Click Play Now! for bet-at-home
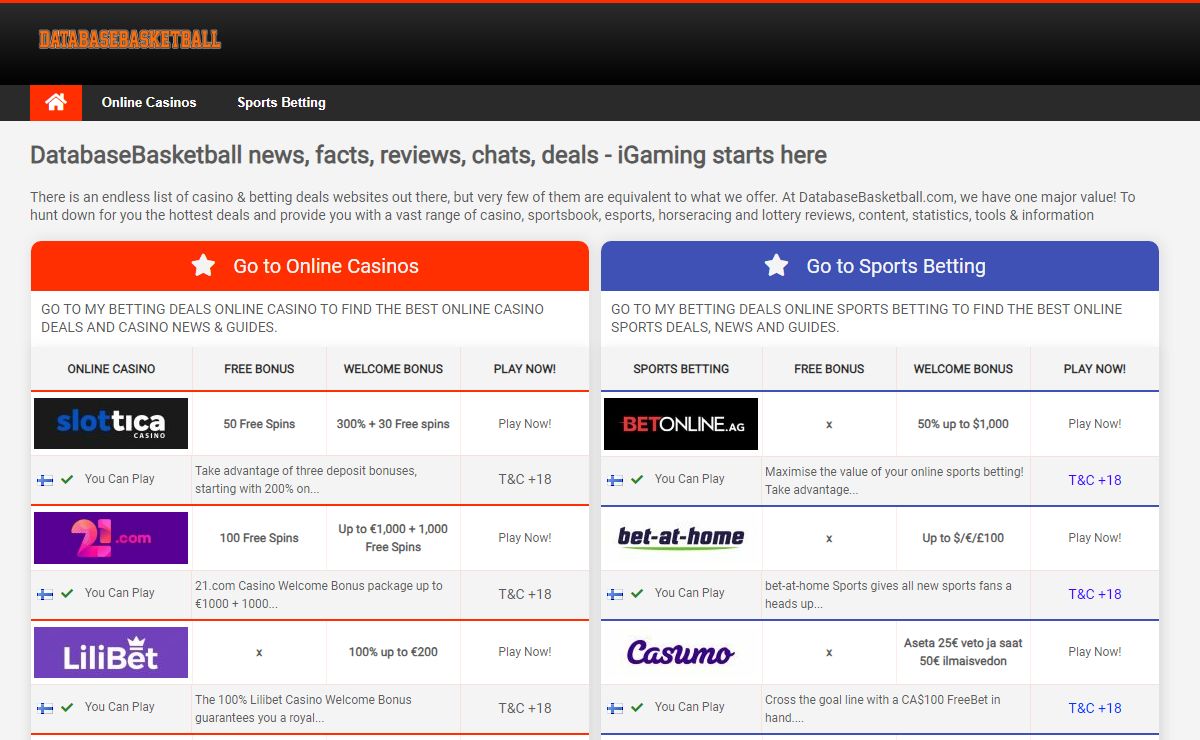This screenshot has height=740, width=1200. coord(1095,538)
